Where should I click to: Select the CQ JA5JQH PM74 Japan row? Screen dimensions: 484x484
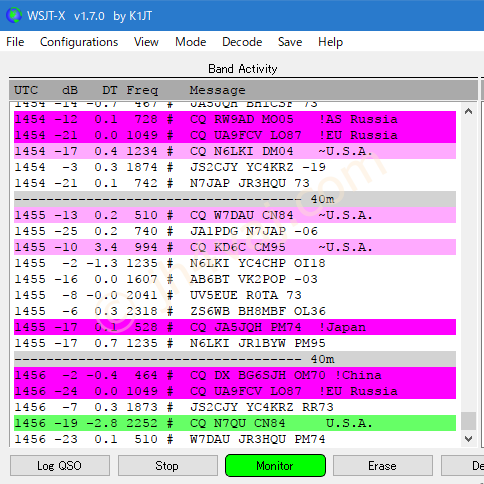(235, 327)
